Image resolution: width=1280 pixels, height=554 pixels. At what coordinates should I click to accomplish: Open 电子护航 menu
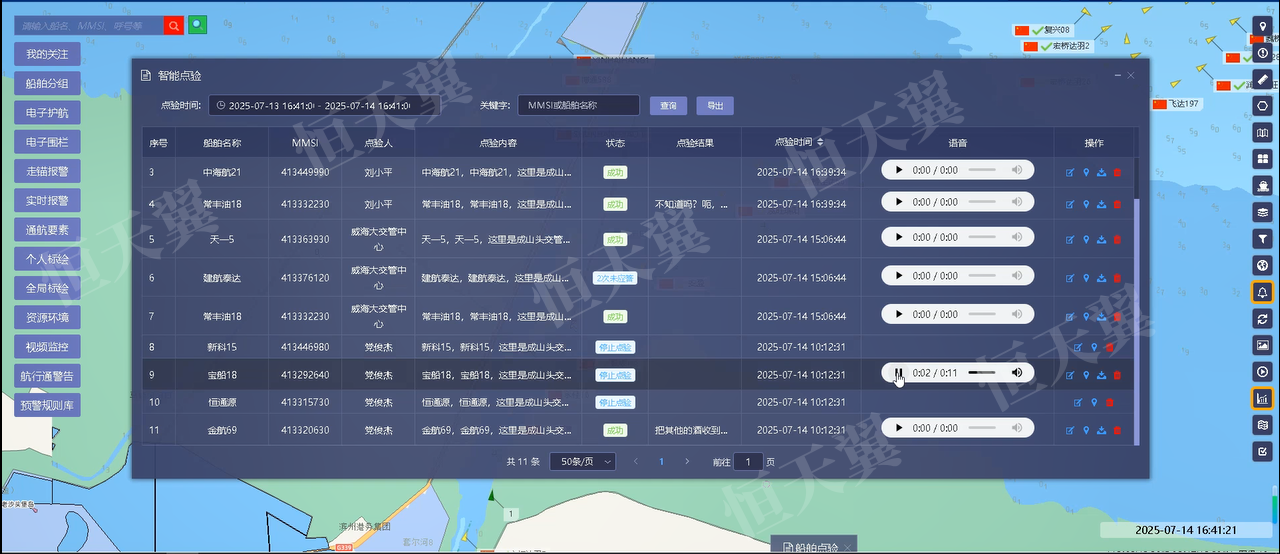click(x=47, y=113)
